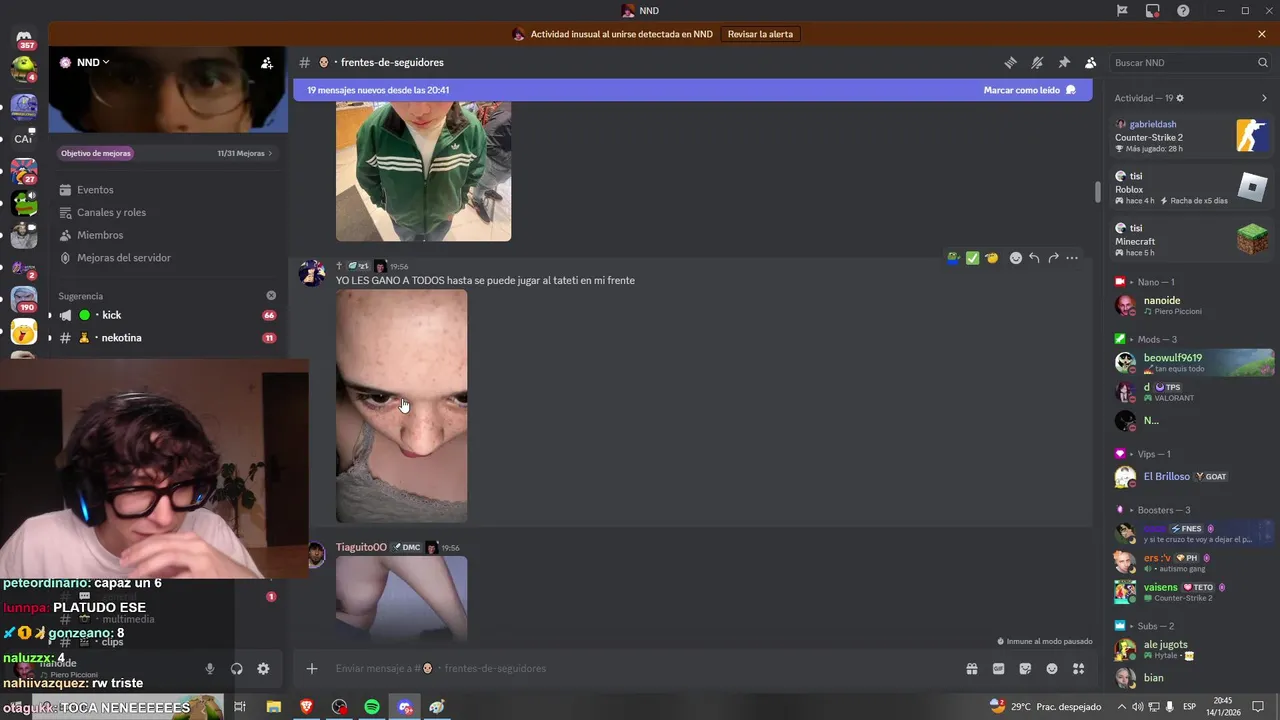
Task: Open gabrieldash Counter-Strike 2 activity card
Action: pos(1192,136)
